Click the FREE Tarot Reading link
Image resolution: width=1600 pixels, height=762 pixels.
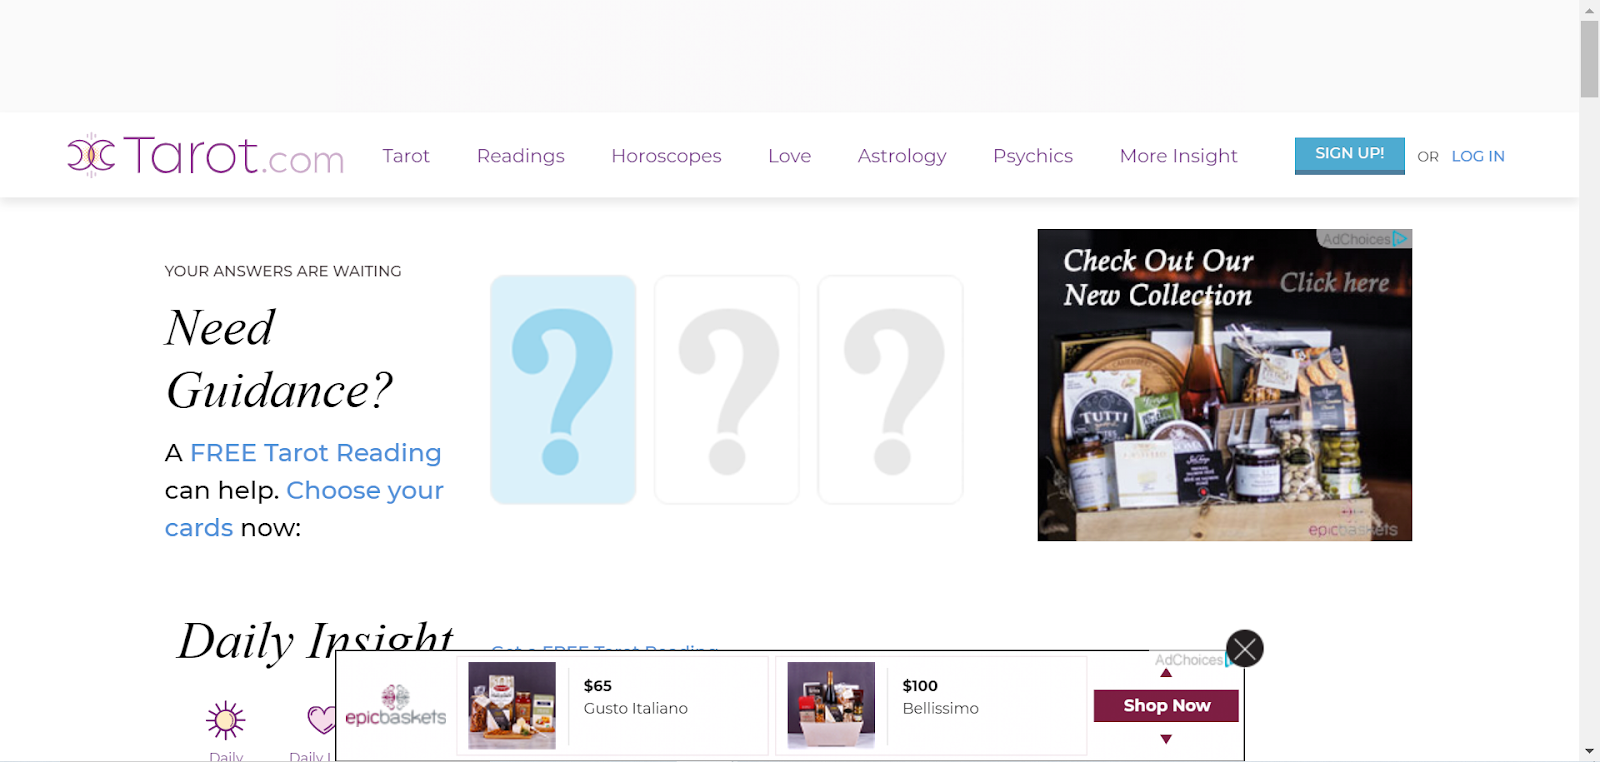316,453
